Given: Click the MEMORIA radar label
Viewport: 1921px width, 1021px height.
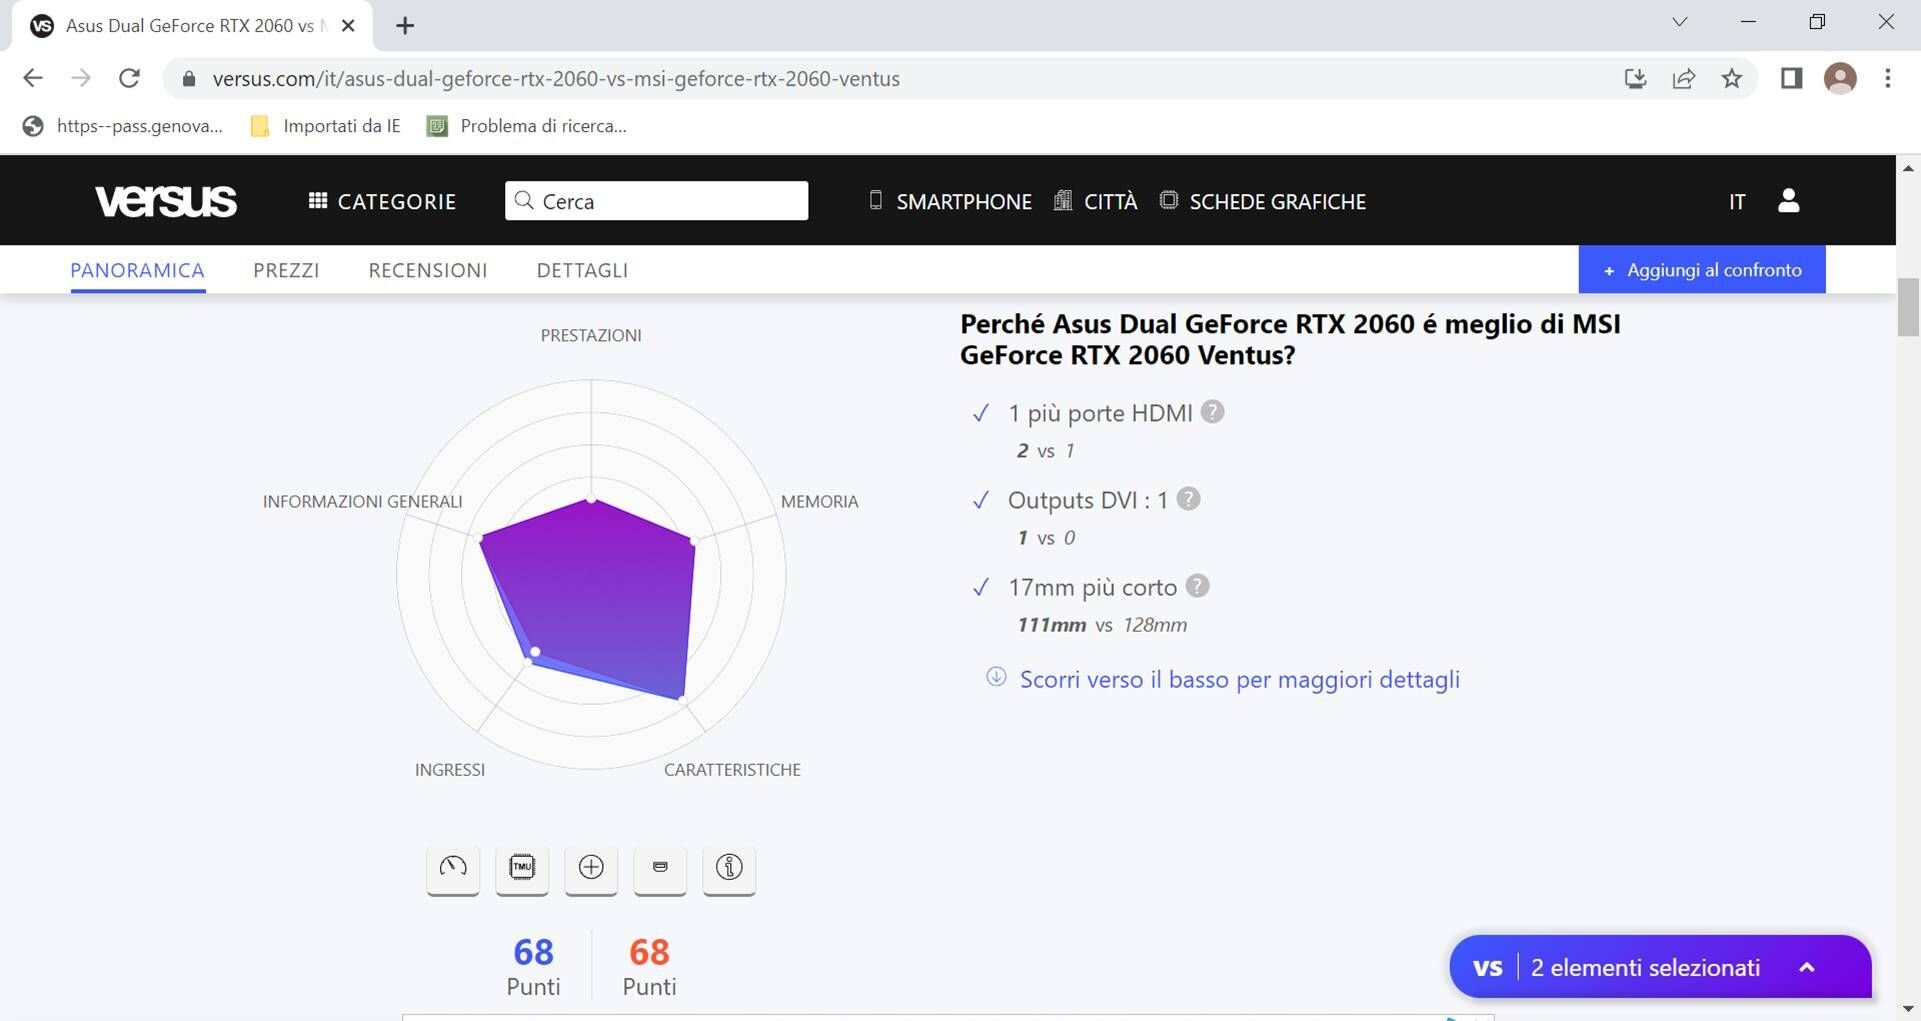Looking at the screenshot, I should pos(819,502).
